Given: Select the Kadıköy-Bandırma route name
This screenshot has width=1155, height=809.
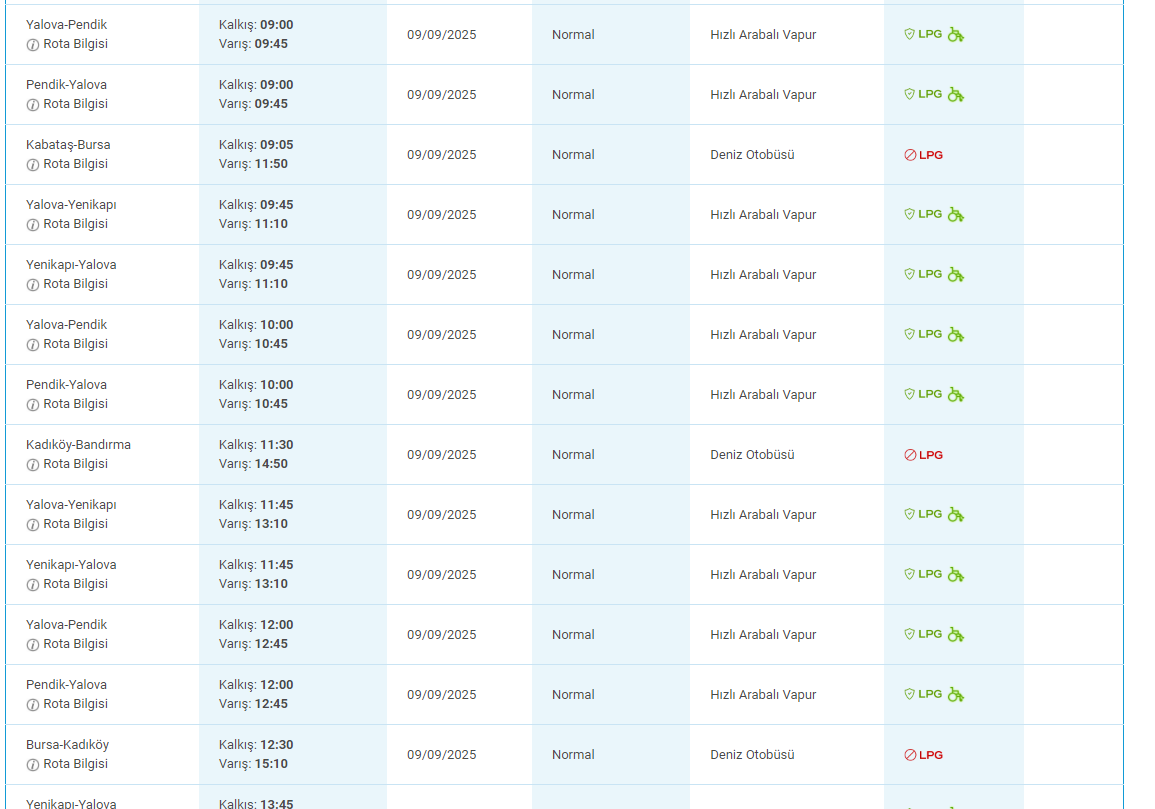Looking at the screenshot, I should click(x=78, y=445).
